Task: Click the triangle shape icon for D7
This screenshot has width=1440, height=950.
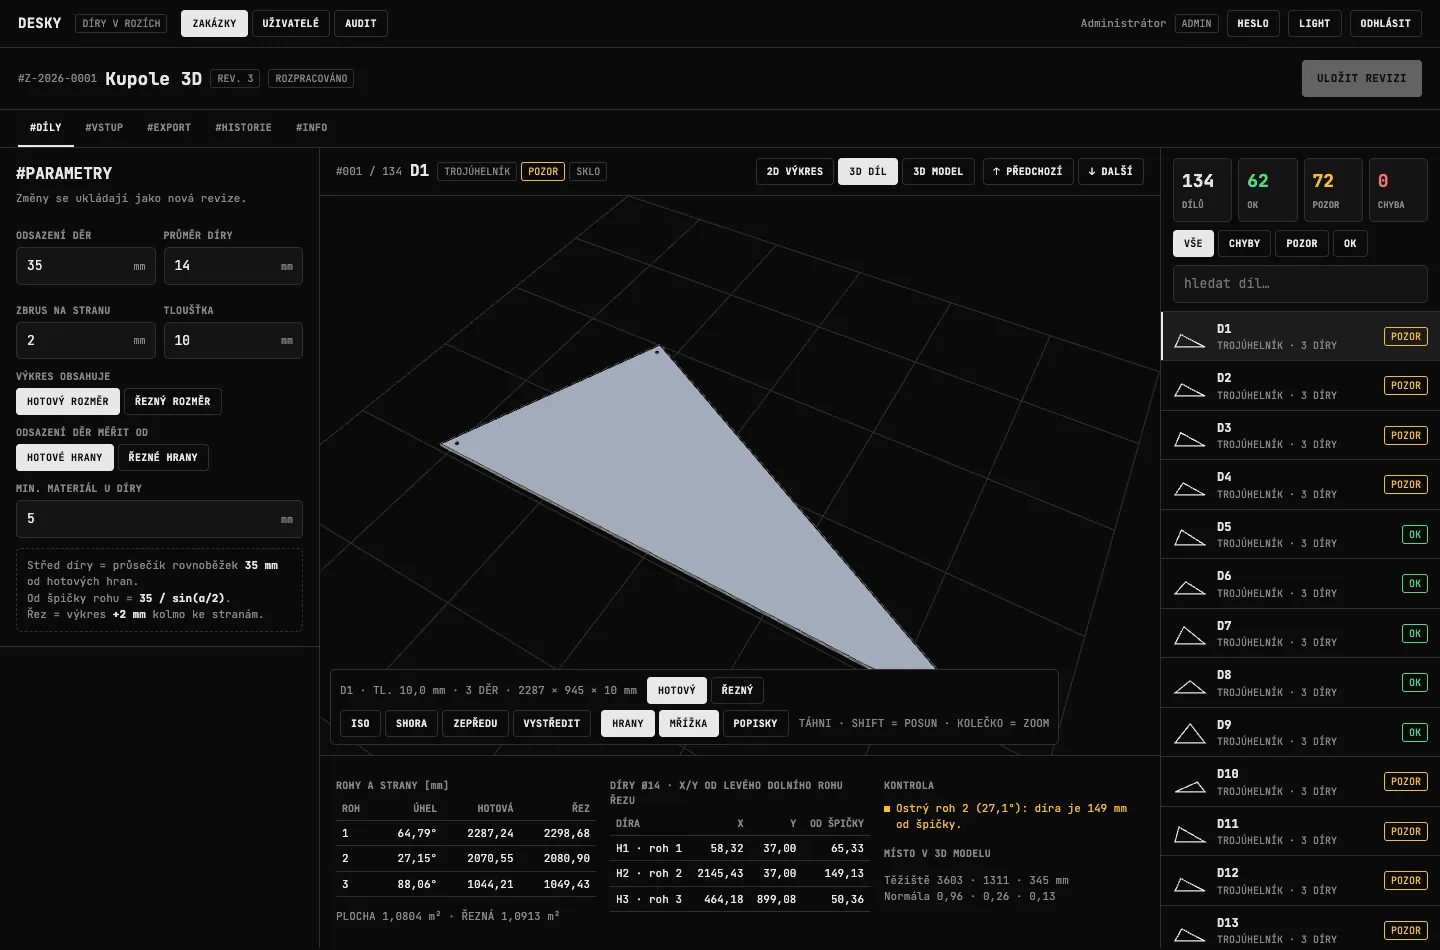Action: [1189, 635]
